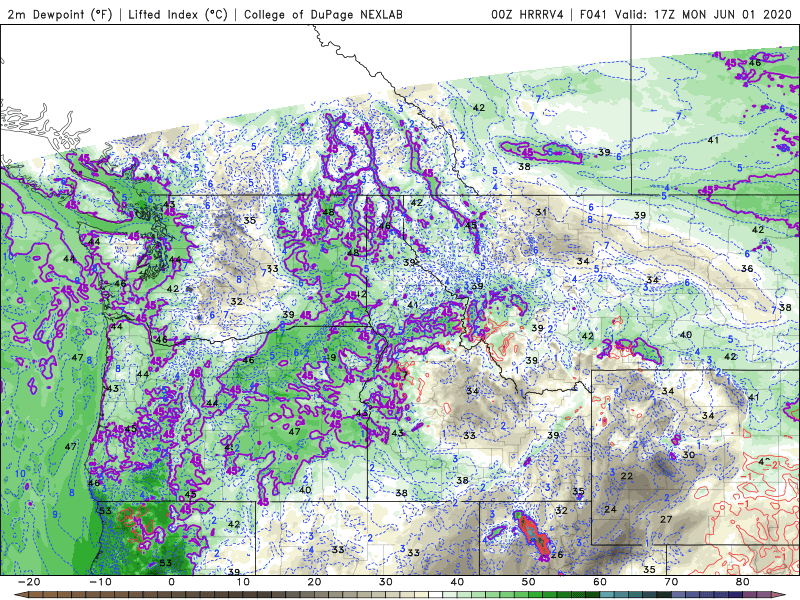Click the black dewpoint value "27" on the map

point(666,519)
